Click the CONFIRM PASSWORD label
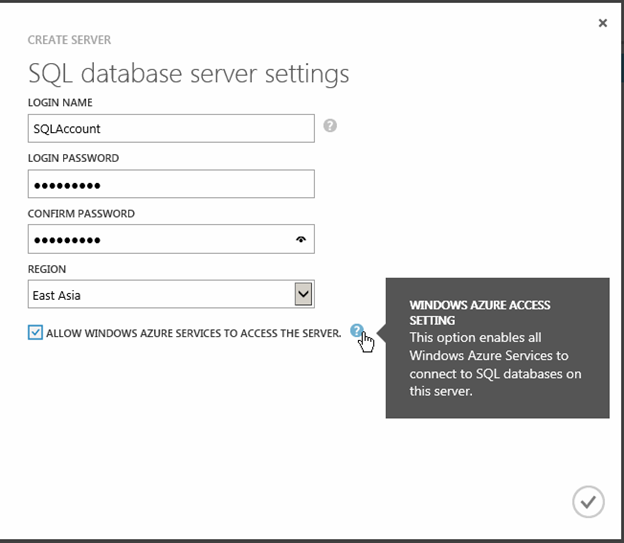 (x=81, y=214)
